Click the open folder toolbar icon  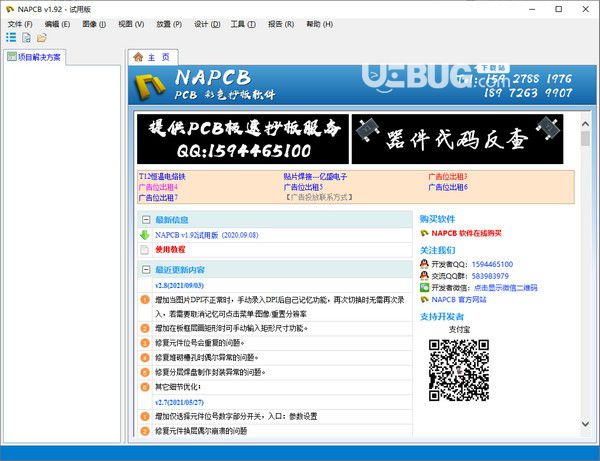pos(42,37)
